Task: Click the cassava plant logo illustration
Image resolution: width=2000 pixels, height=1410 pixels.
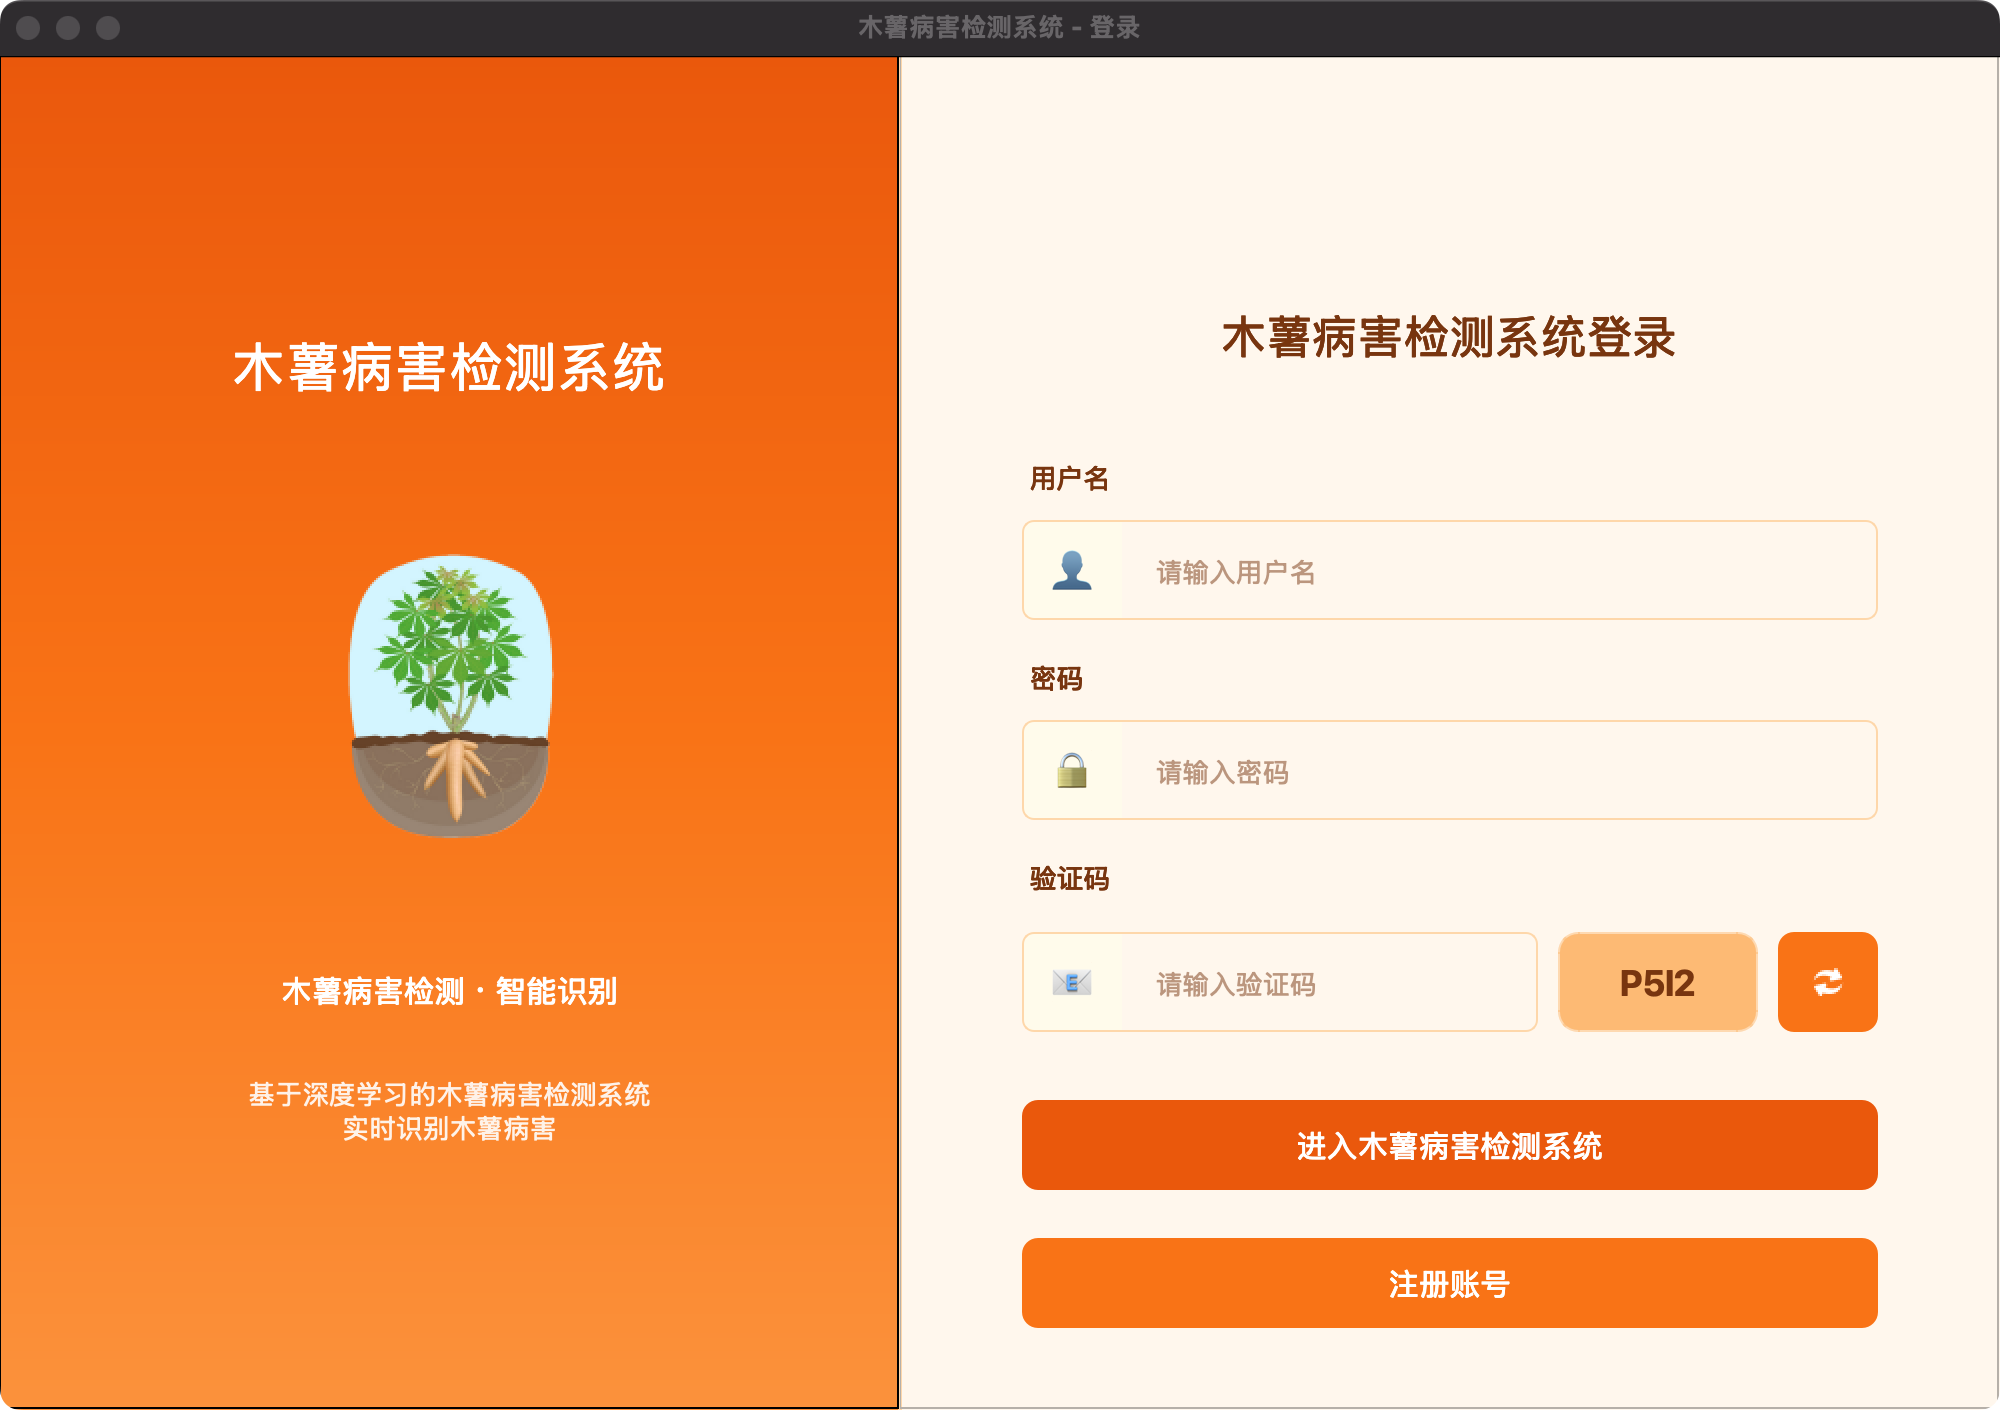Action: coord(450,695)
